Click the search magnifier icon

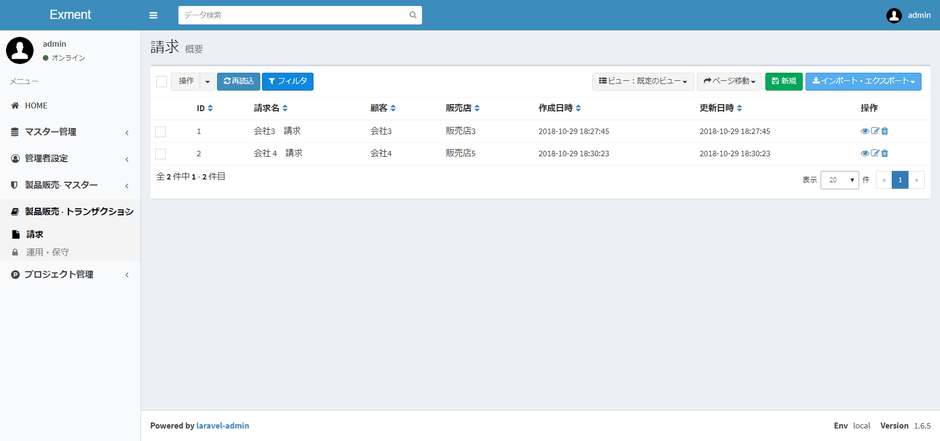click(413, 16)
